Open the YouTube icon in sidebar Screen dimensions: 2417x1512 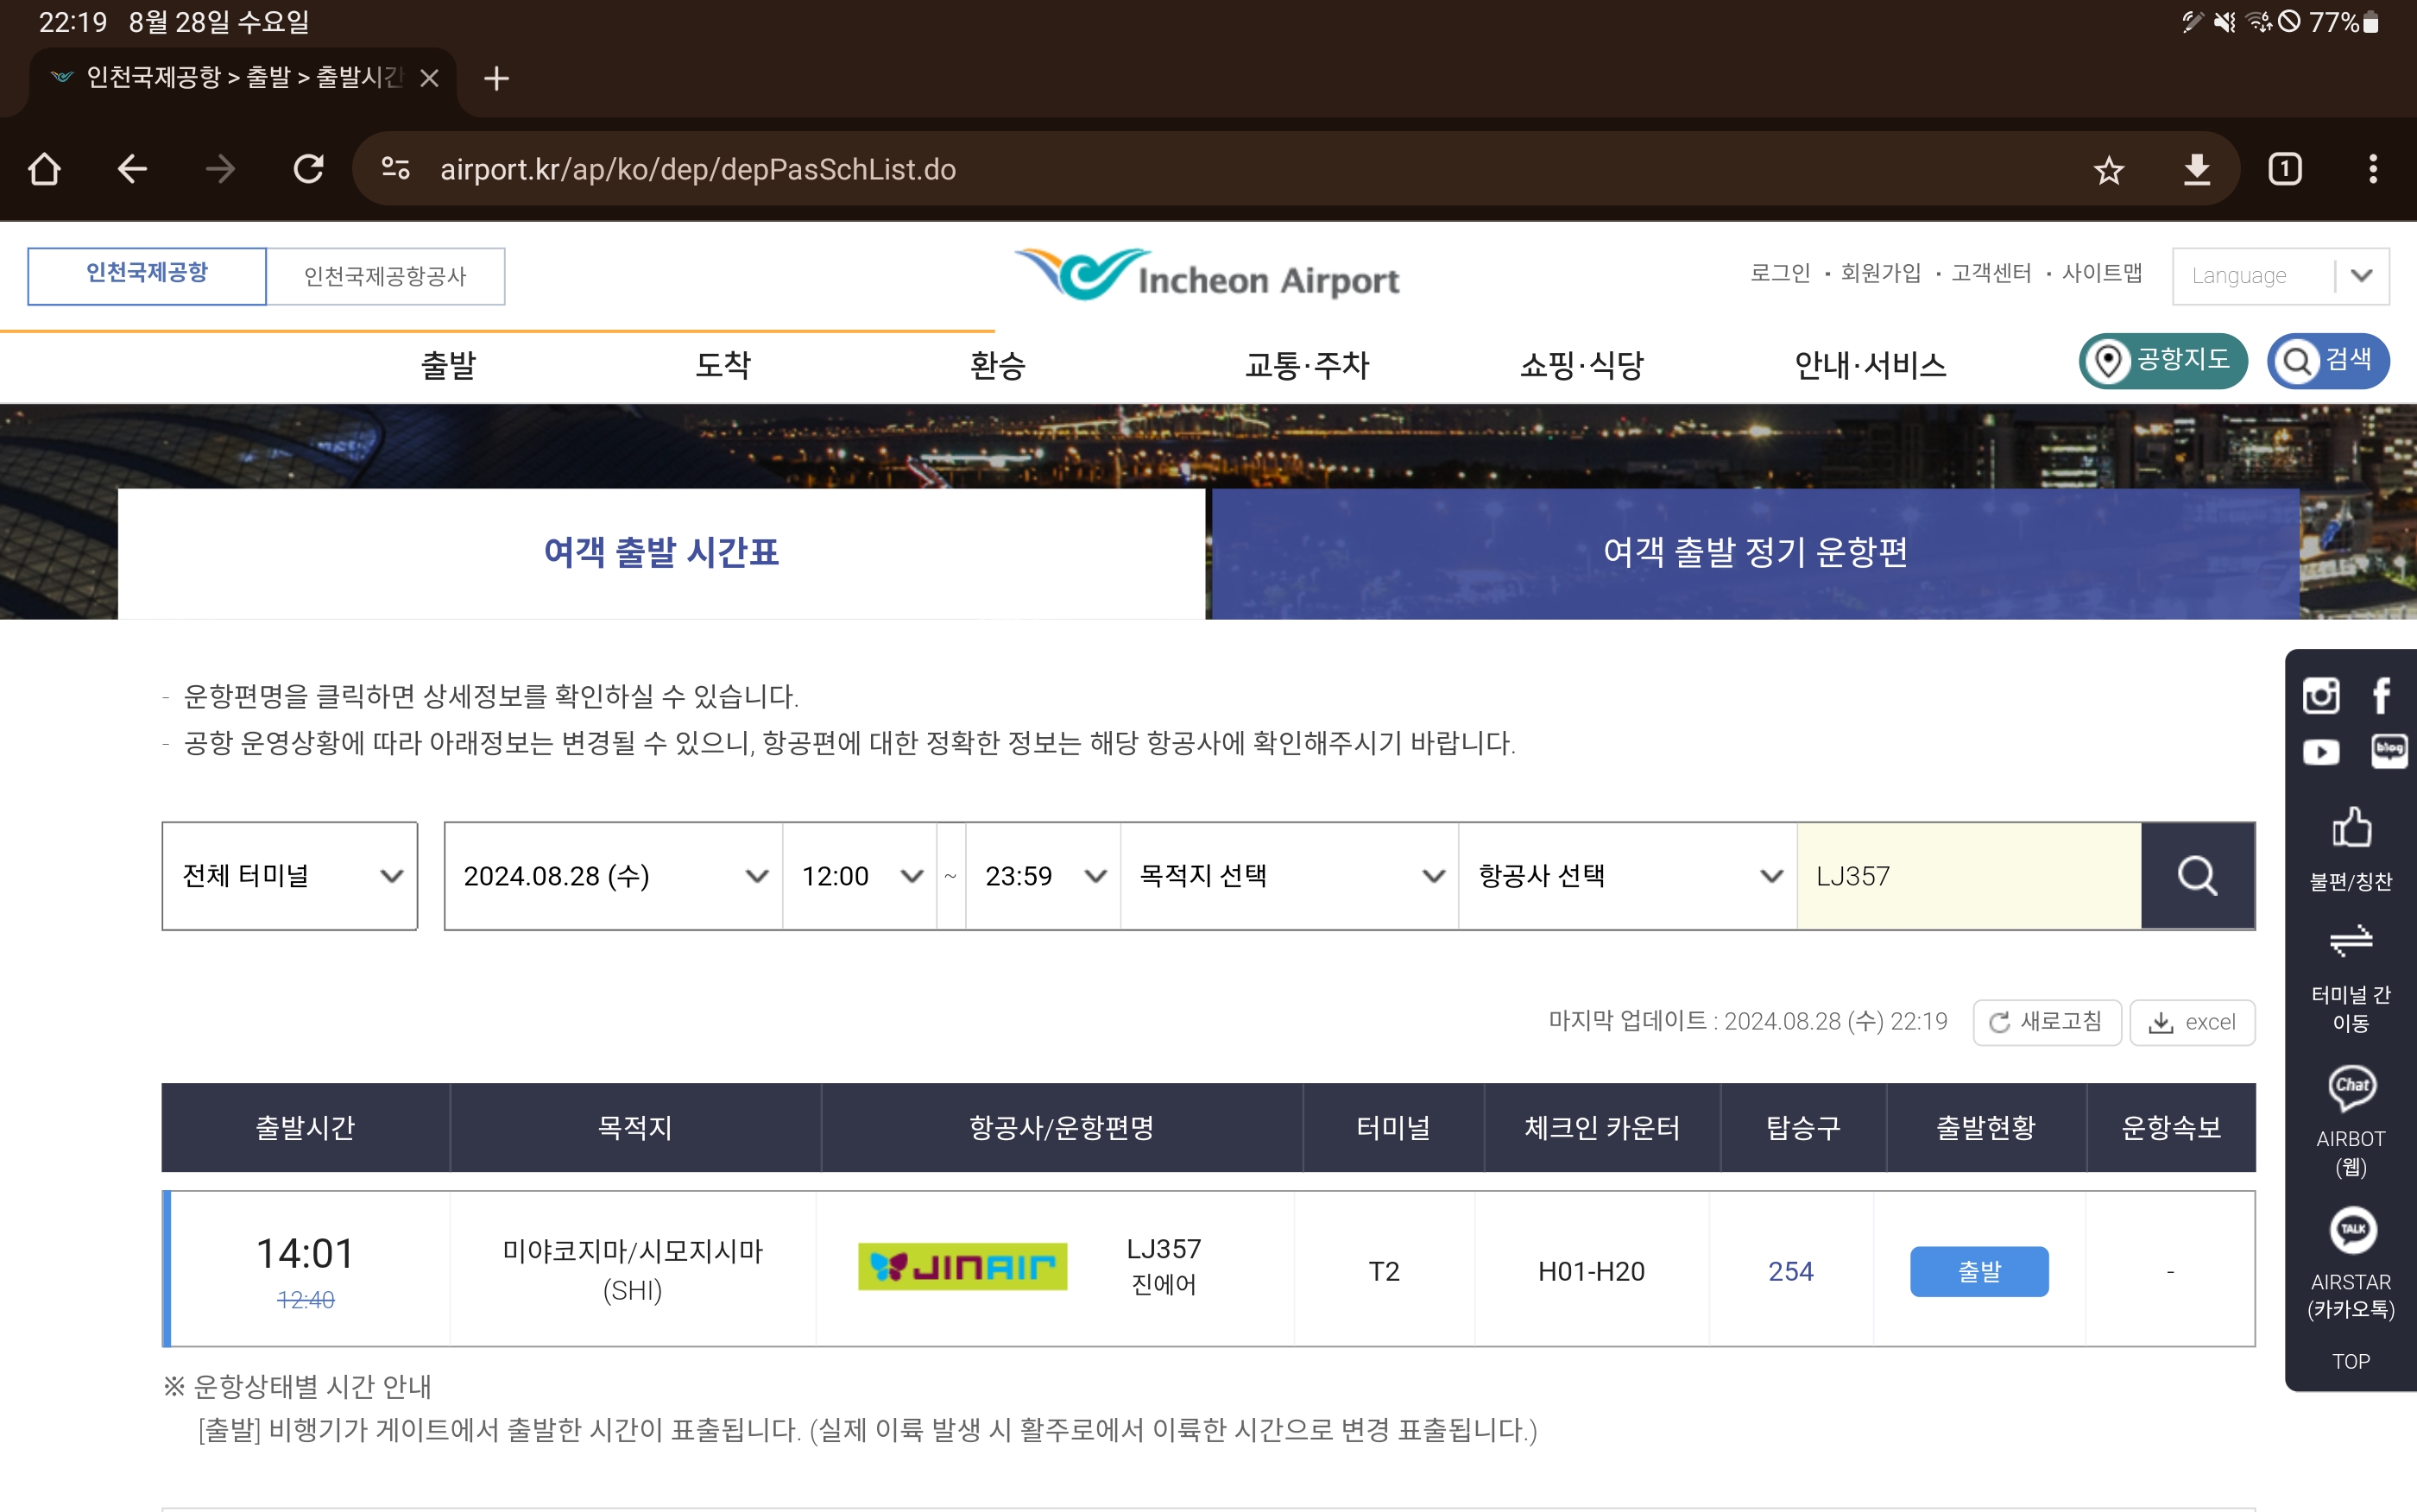[x=2320, y=752]
